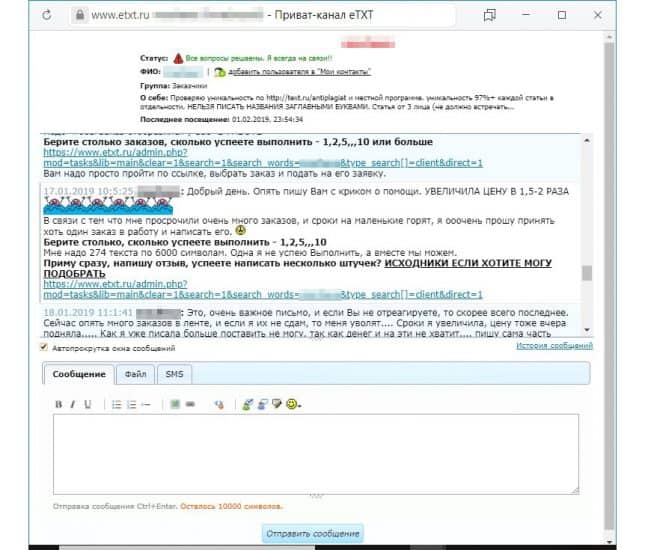Click the remove link icon
645x550 pixels.
[219, 405]
